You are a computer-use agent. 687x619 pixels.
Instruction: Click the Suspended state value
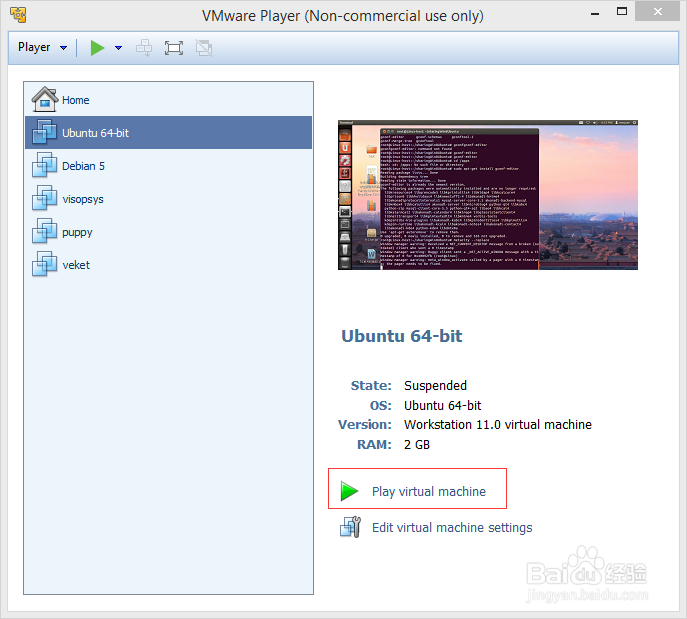point(435,386)
